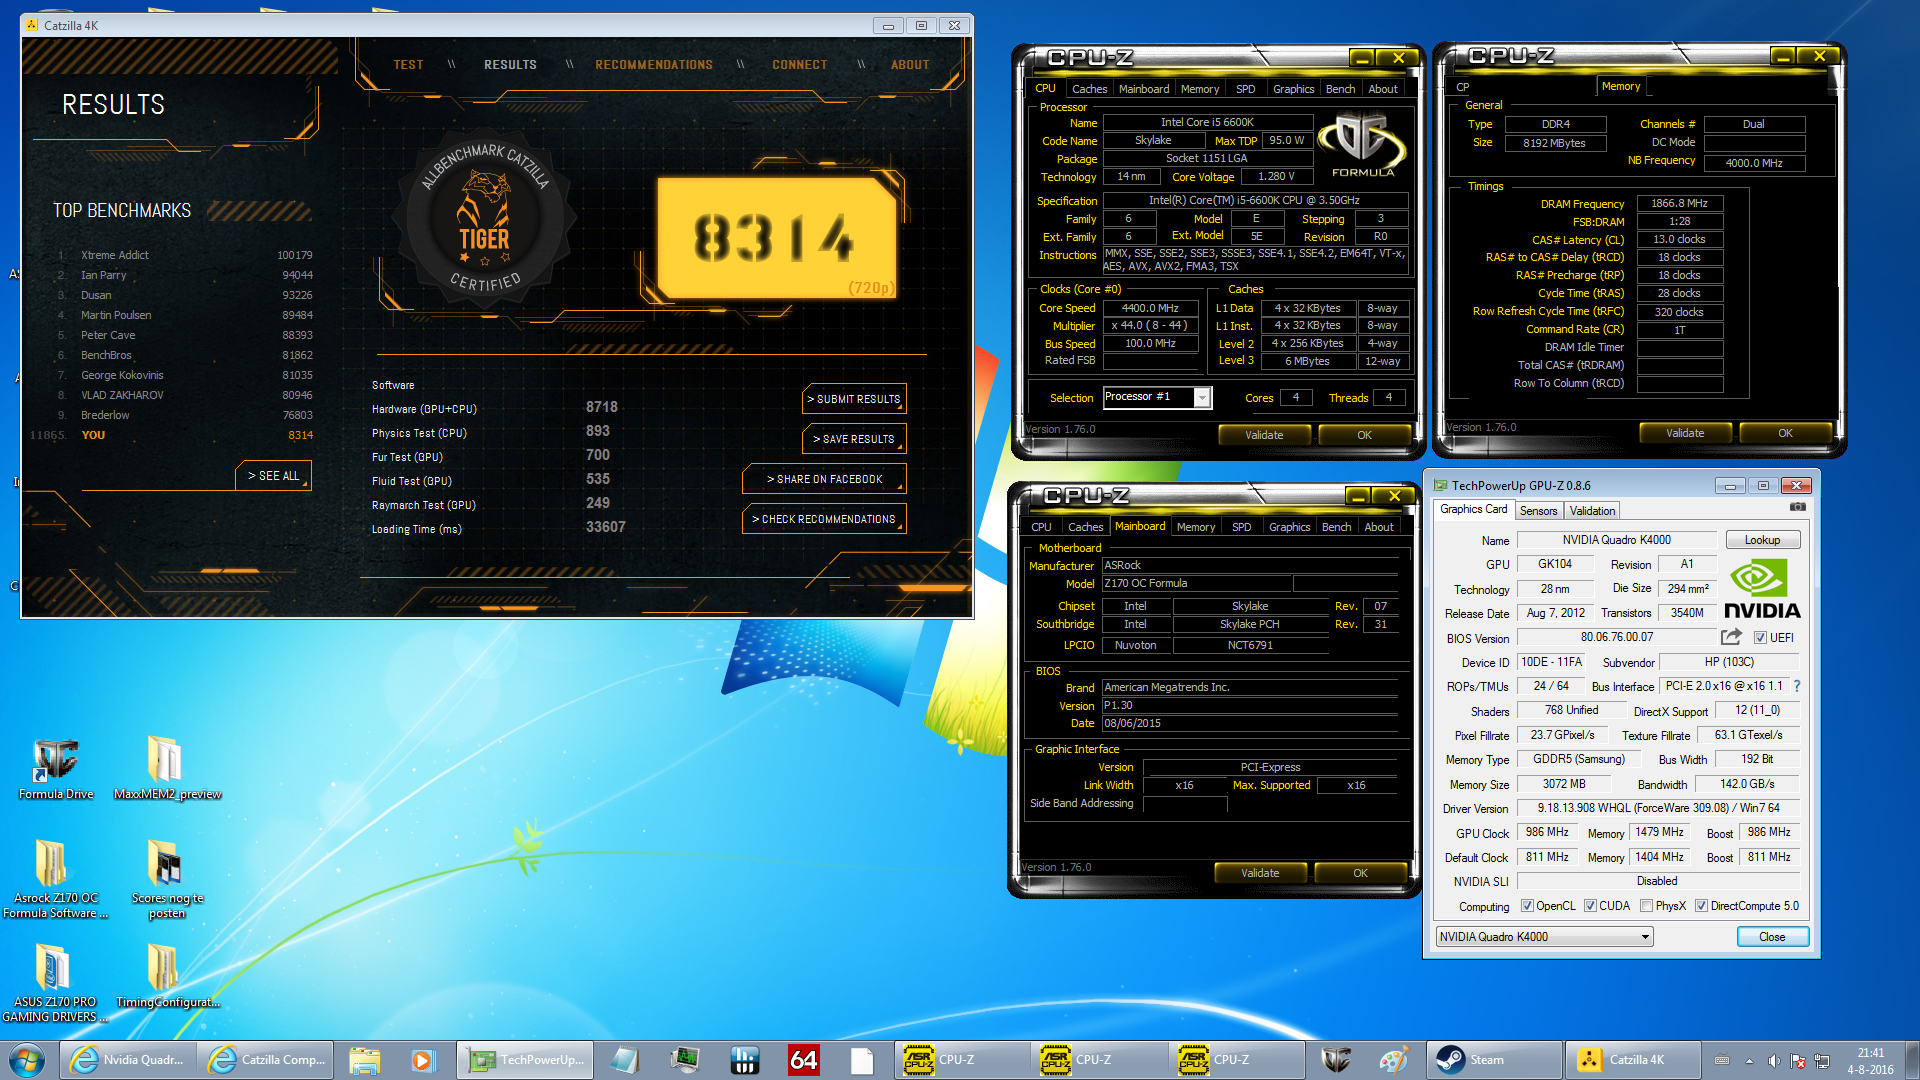Open Caches tab in CPU-Z processor window
The image size is (1920, 1080).
click(1089, 89)
